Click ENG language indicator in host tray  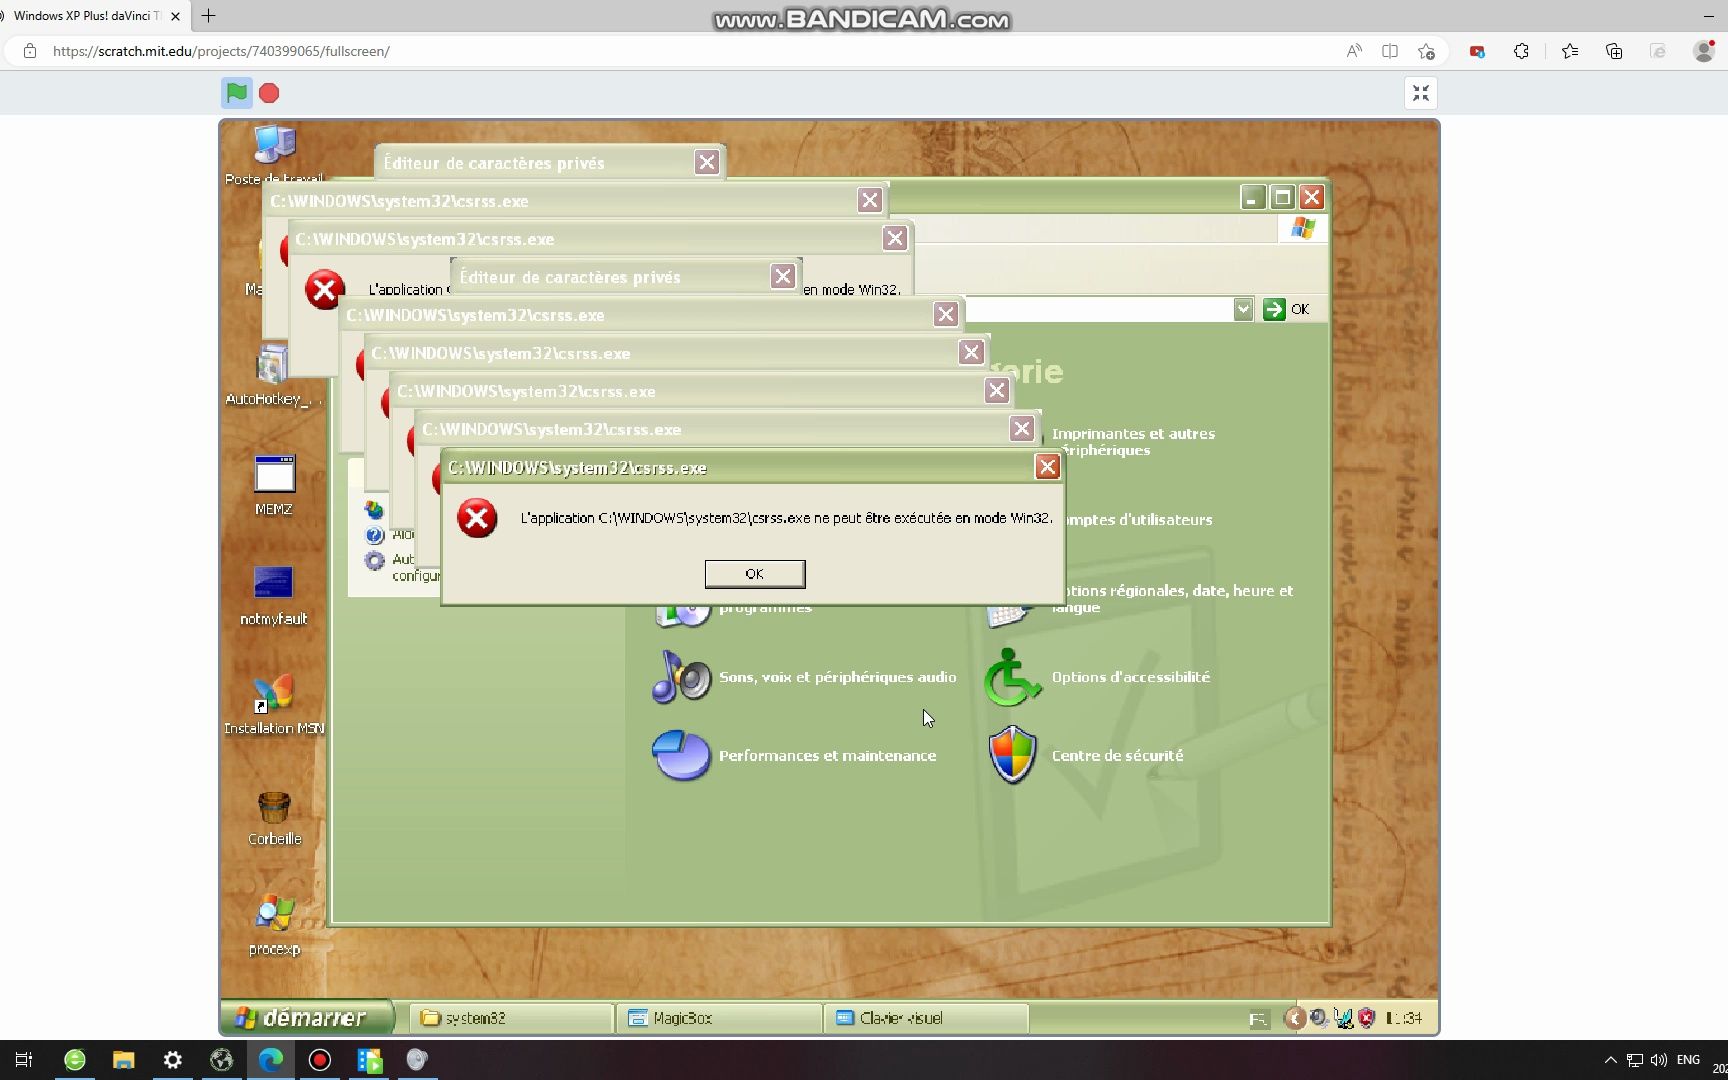coord(1688,1060)
